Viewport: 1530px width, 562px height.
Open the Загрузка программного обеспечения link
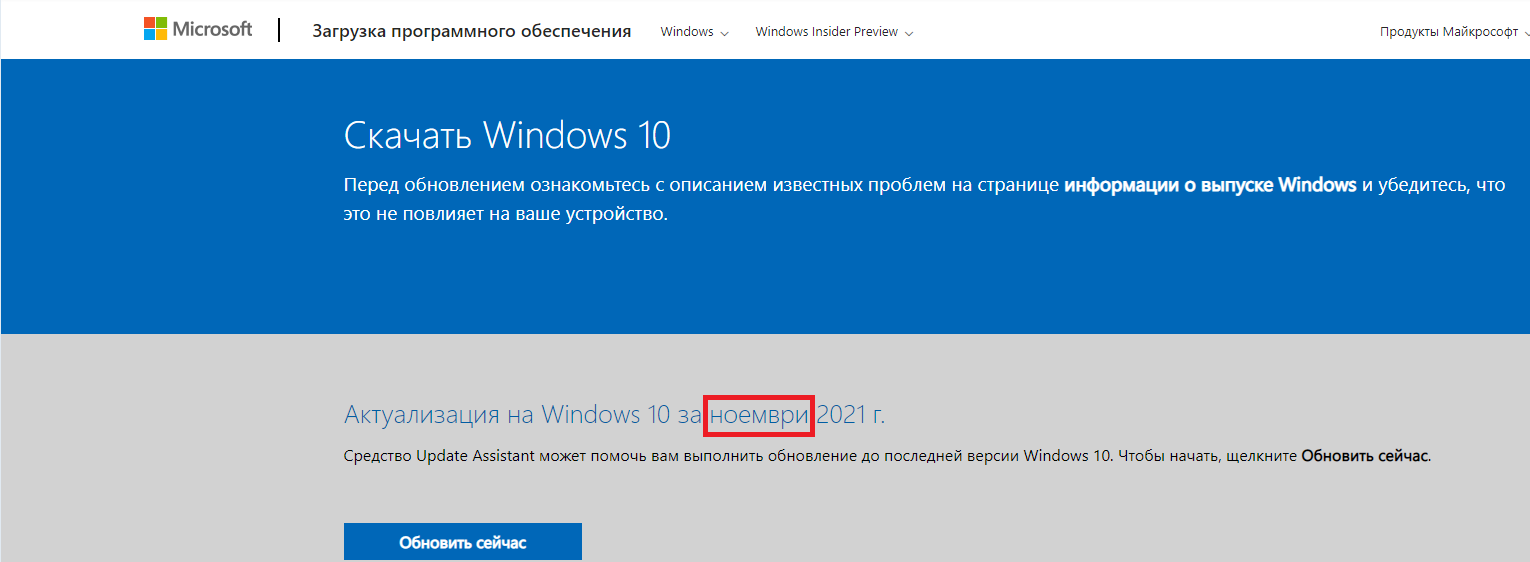click(x=472, y=31)
